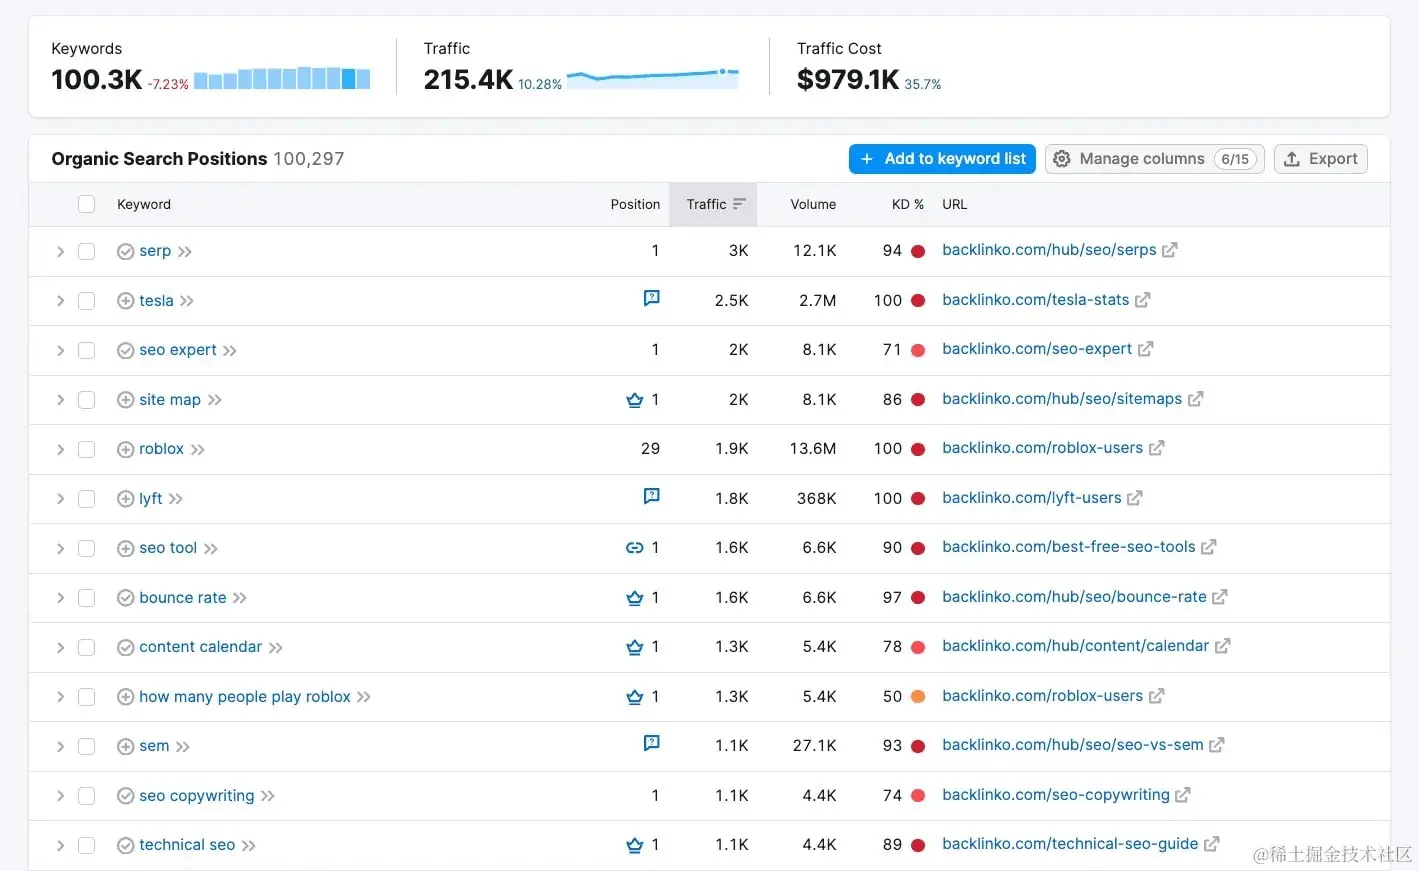
Task: Click featured snippet icon in sem row
Action: [651, 743]
